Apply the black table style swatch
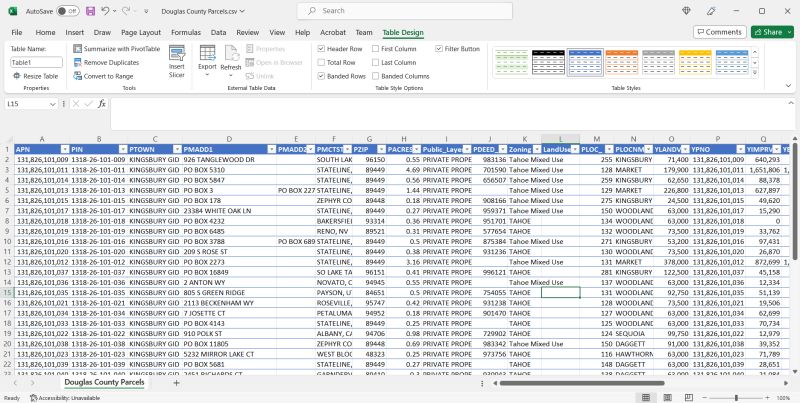Image resolution: width=800 pixels, height=403 pixels. (548, 62)
